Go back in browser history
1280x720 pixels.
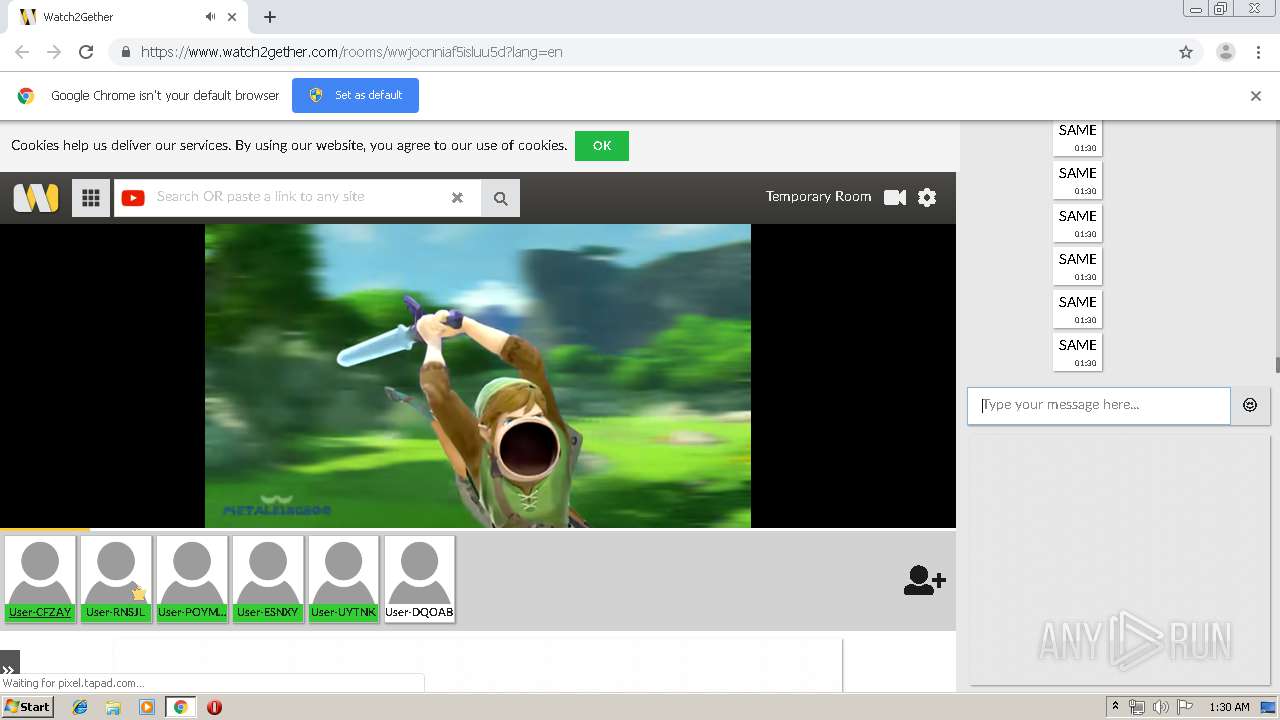(x=22, y=52)
